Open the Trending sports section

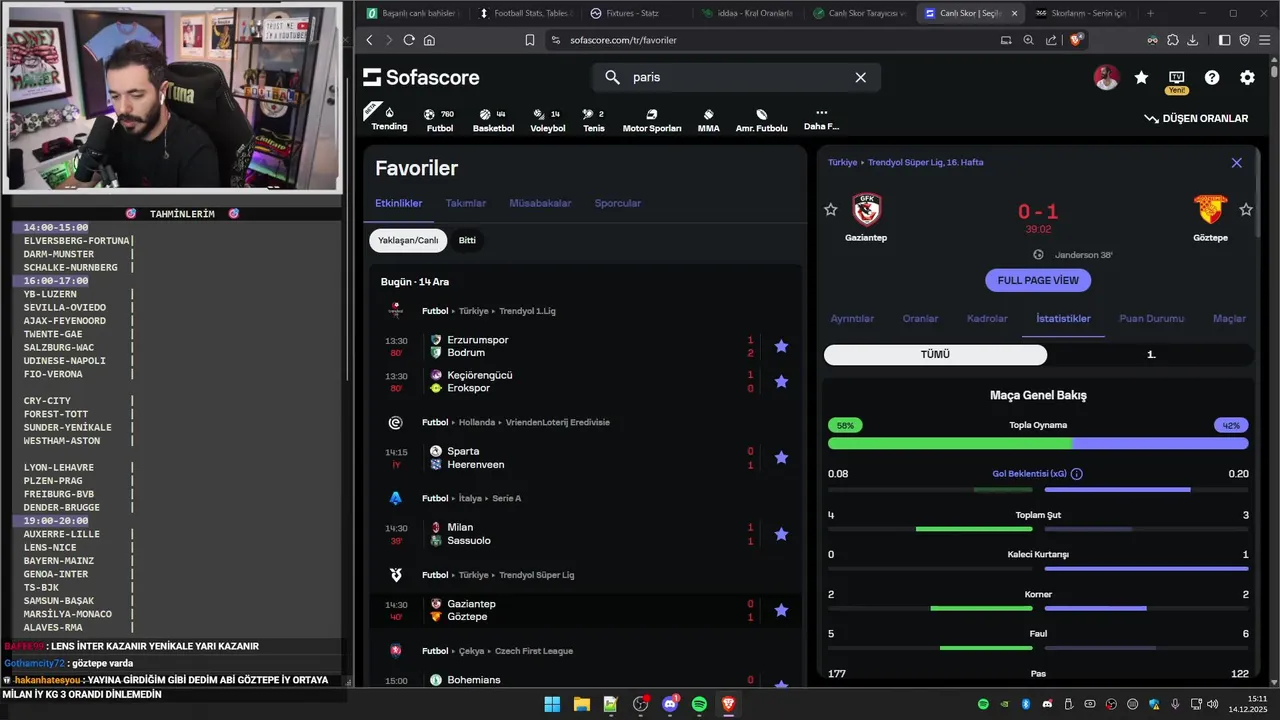(389, 119)
